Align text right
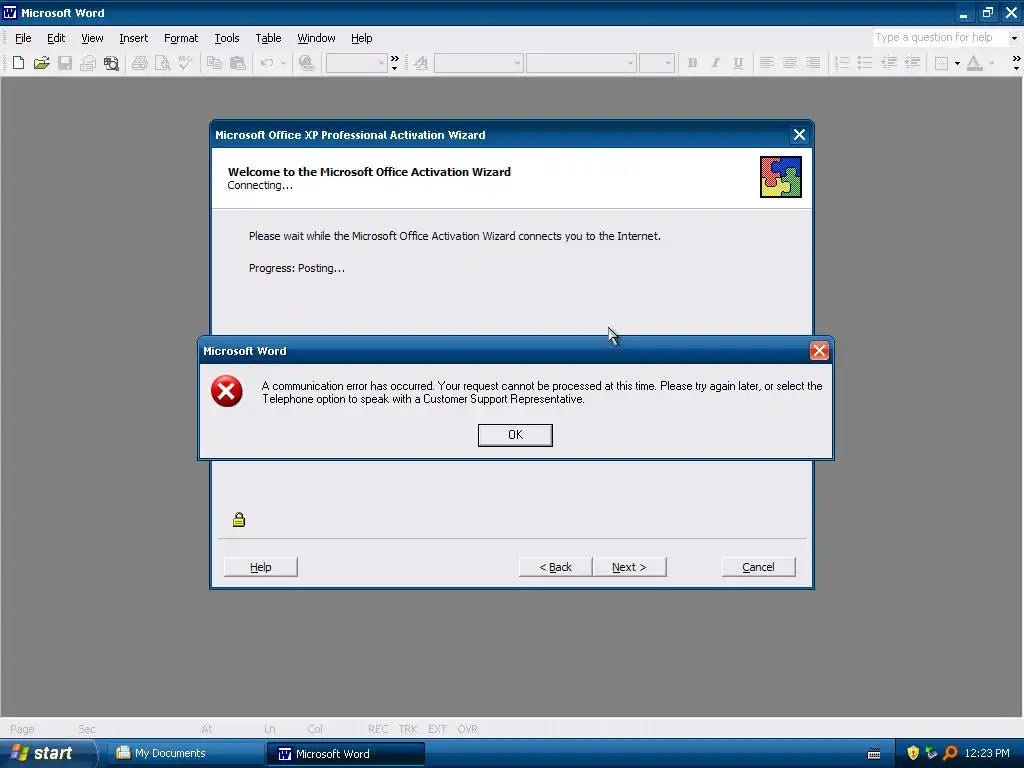This screenshot has width=1024, height=768. [813, 63]
